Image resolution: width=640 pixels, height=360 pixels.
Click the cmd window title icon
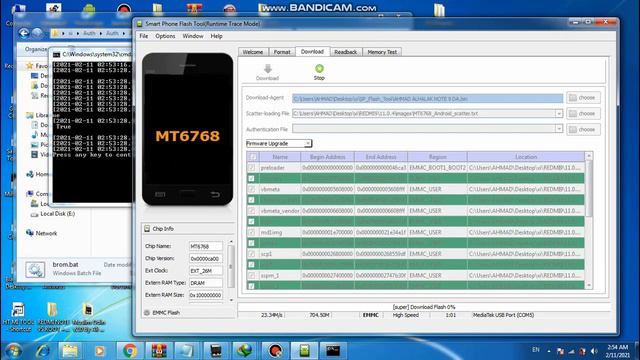56,54
